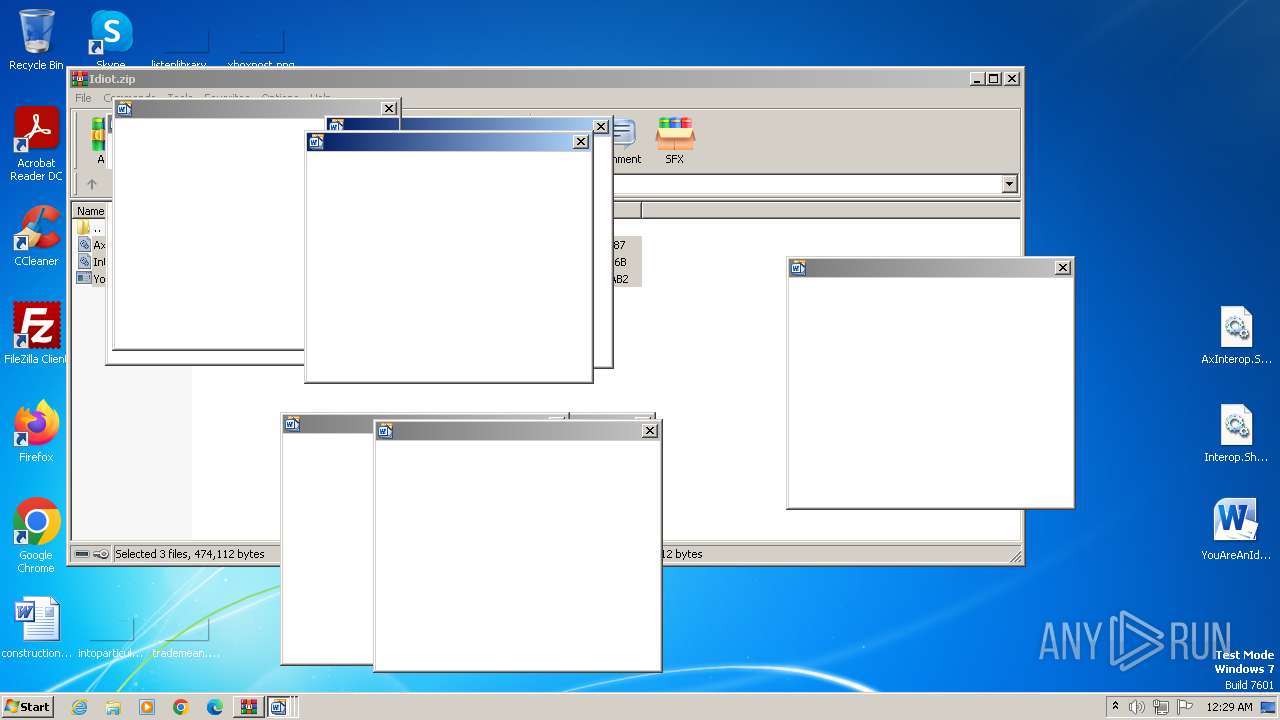This screenshot has width=1280, height=720.
Task: Click 'Selected 3 files, 474,112 bytes' status text
Action: (190, 554)
